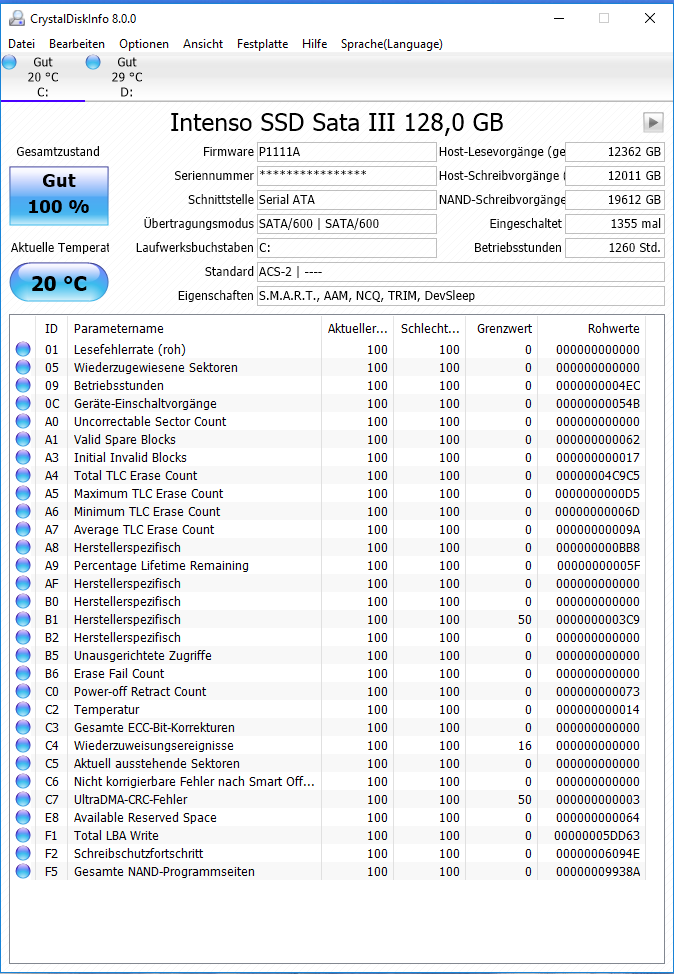Screen dimensions: 674x974
Task: Click the status orb for Erase Fail Count
Action: tap(23, 674)
